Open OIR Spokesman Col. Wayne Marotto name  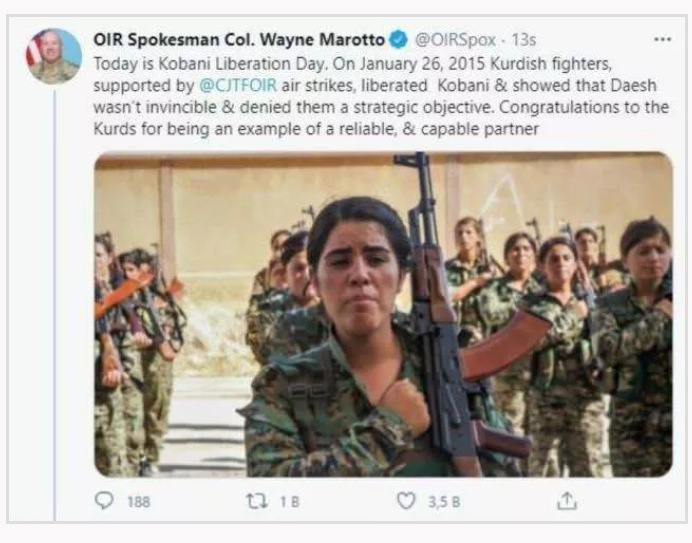(x=239, y=40)
